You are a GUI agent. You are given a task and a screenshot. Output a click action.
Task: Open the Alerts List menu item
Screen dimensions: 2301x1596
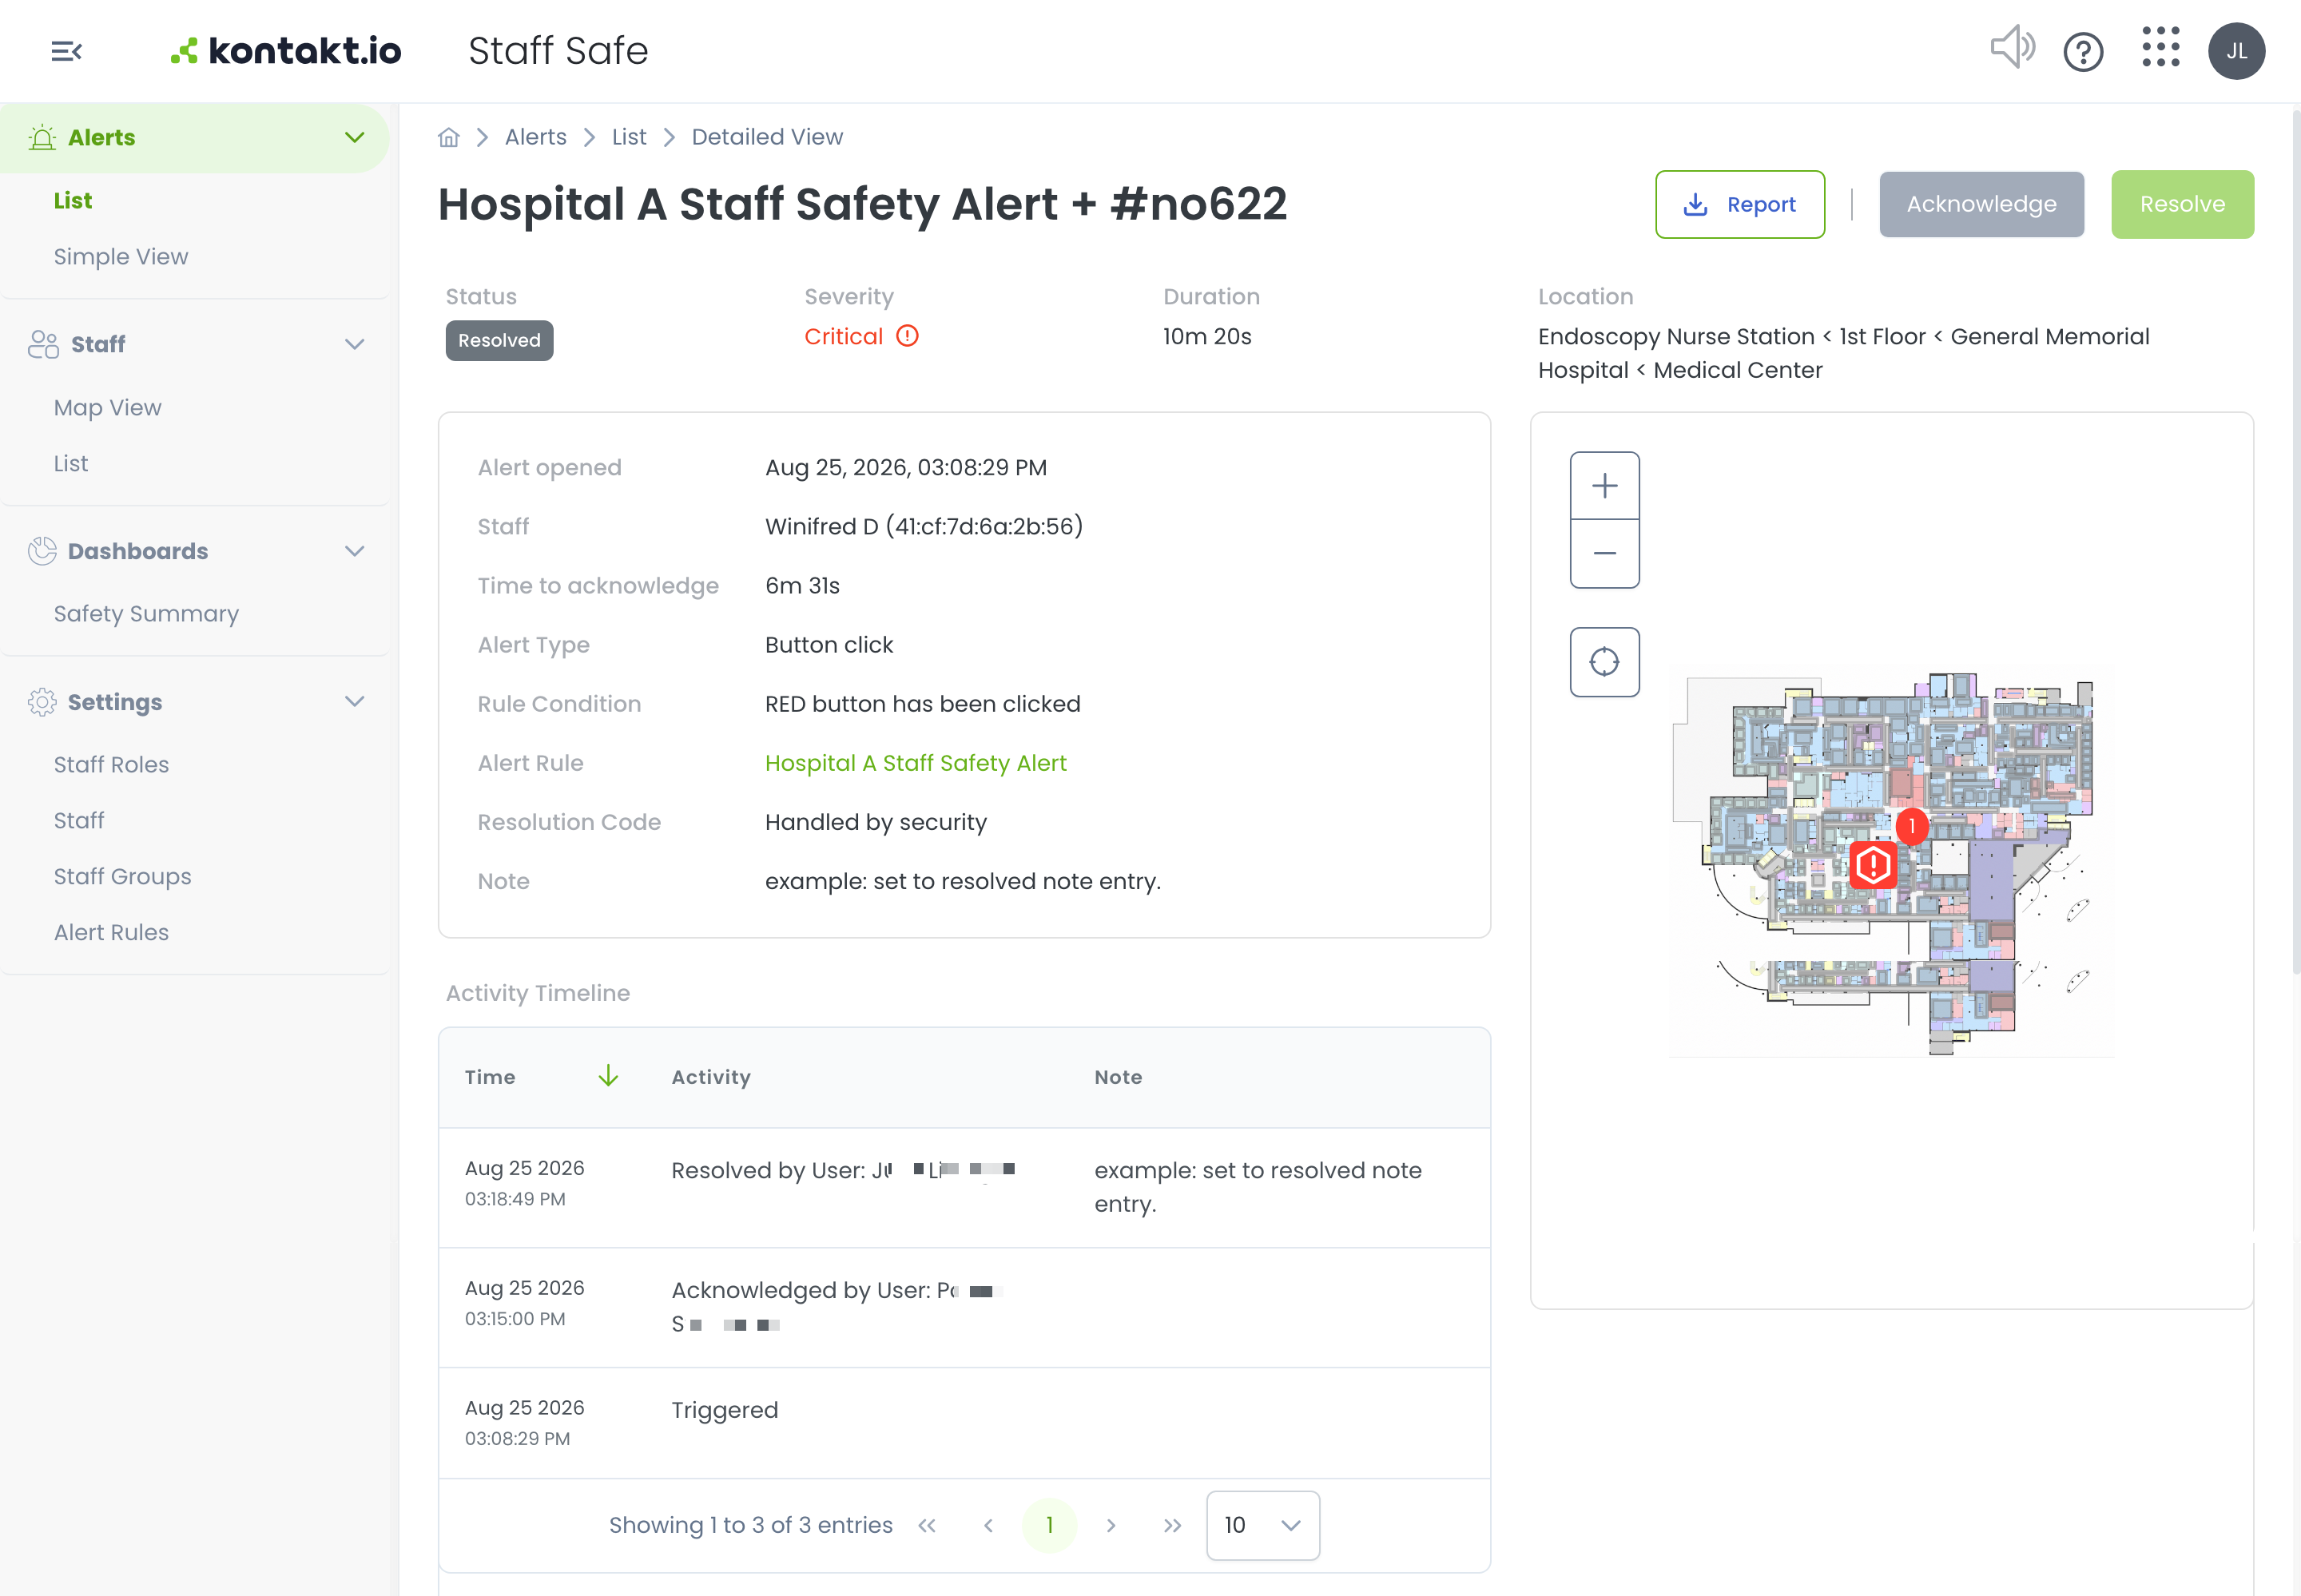73,201
